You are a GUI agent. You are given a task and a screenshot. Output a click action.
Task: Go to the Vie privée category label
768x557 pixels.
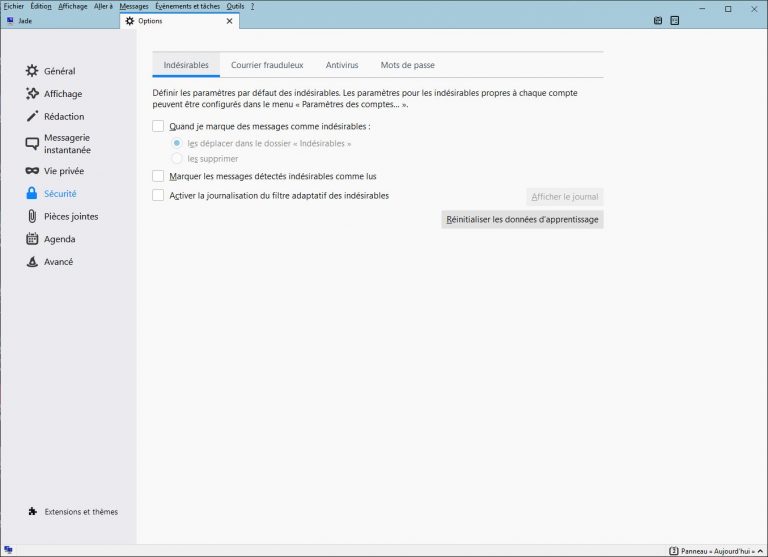click(64, 171)
